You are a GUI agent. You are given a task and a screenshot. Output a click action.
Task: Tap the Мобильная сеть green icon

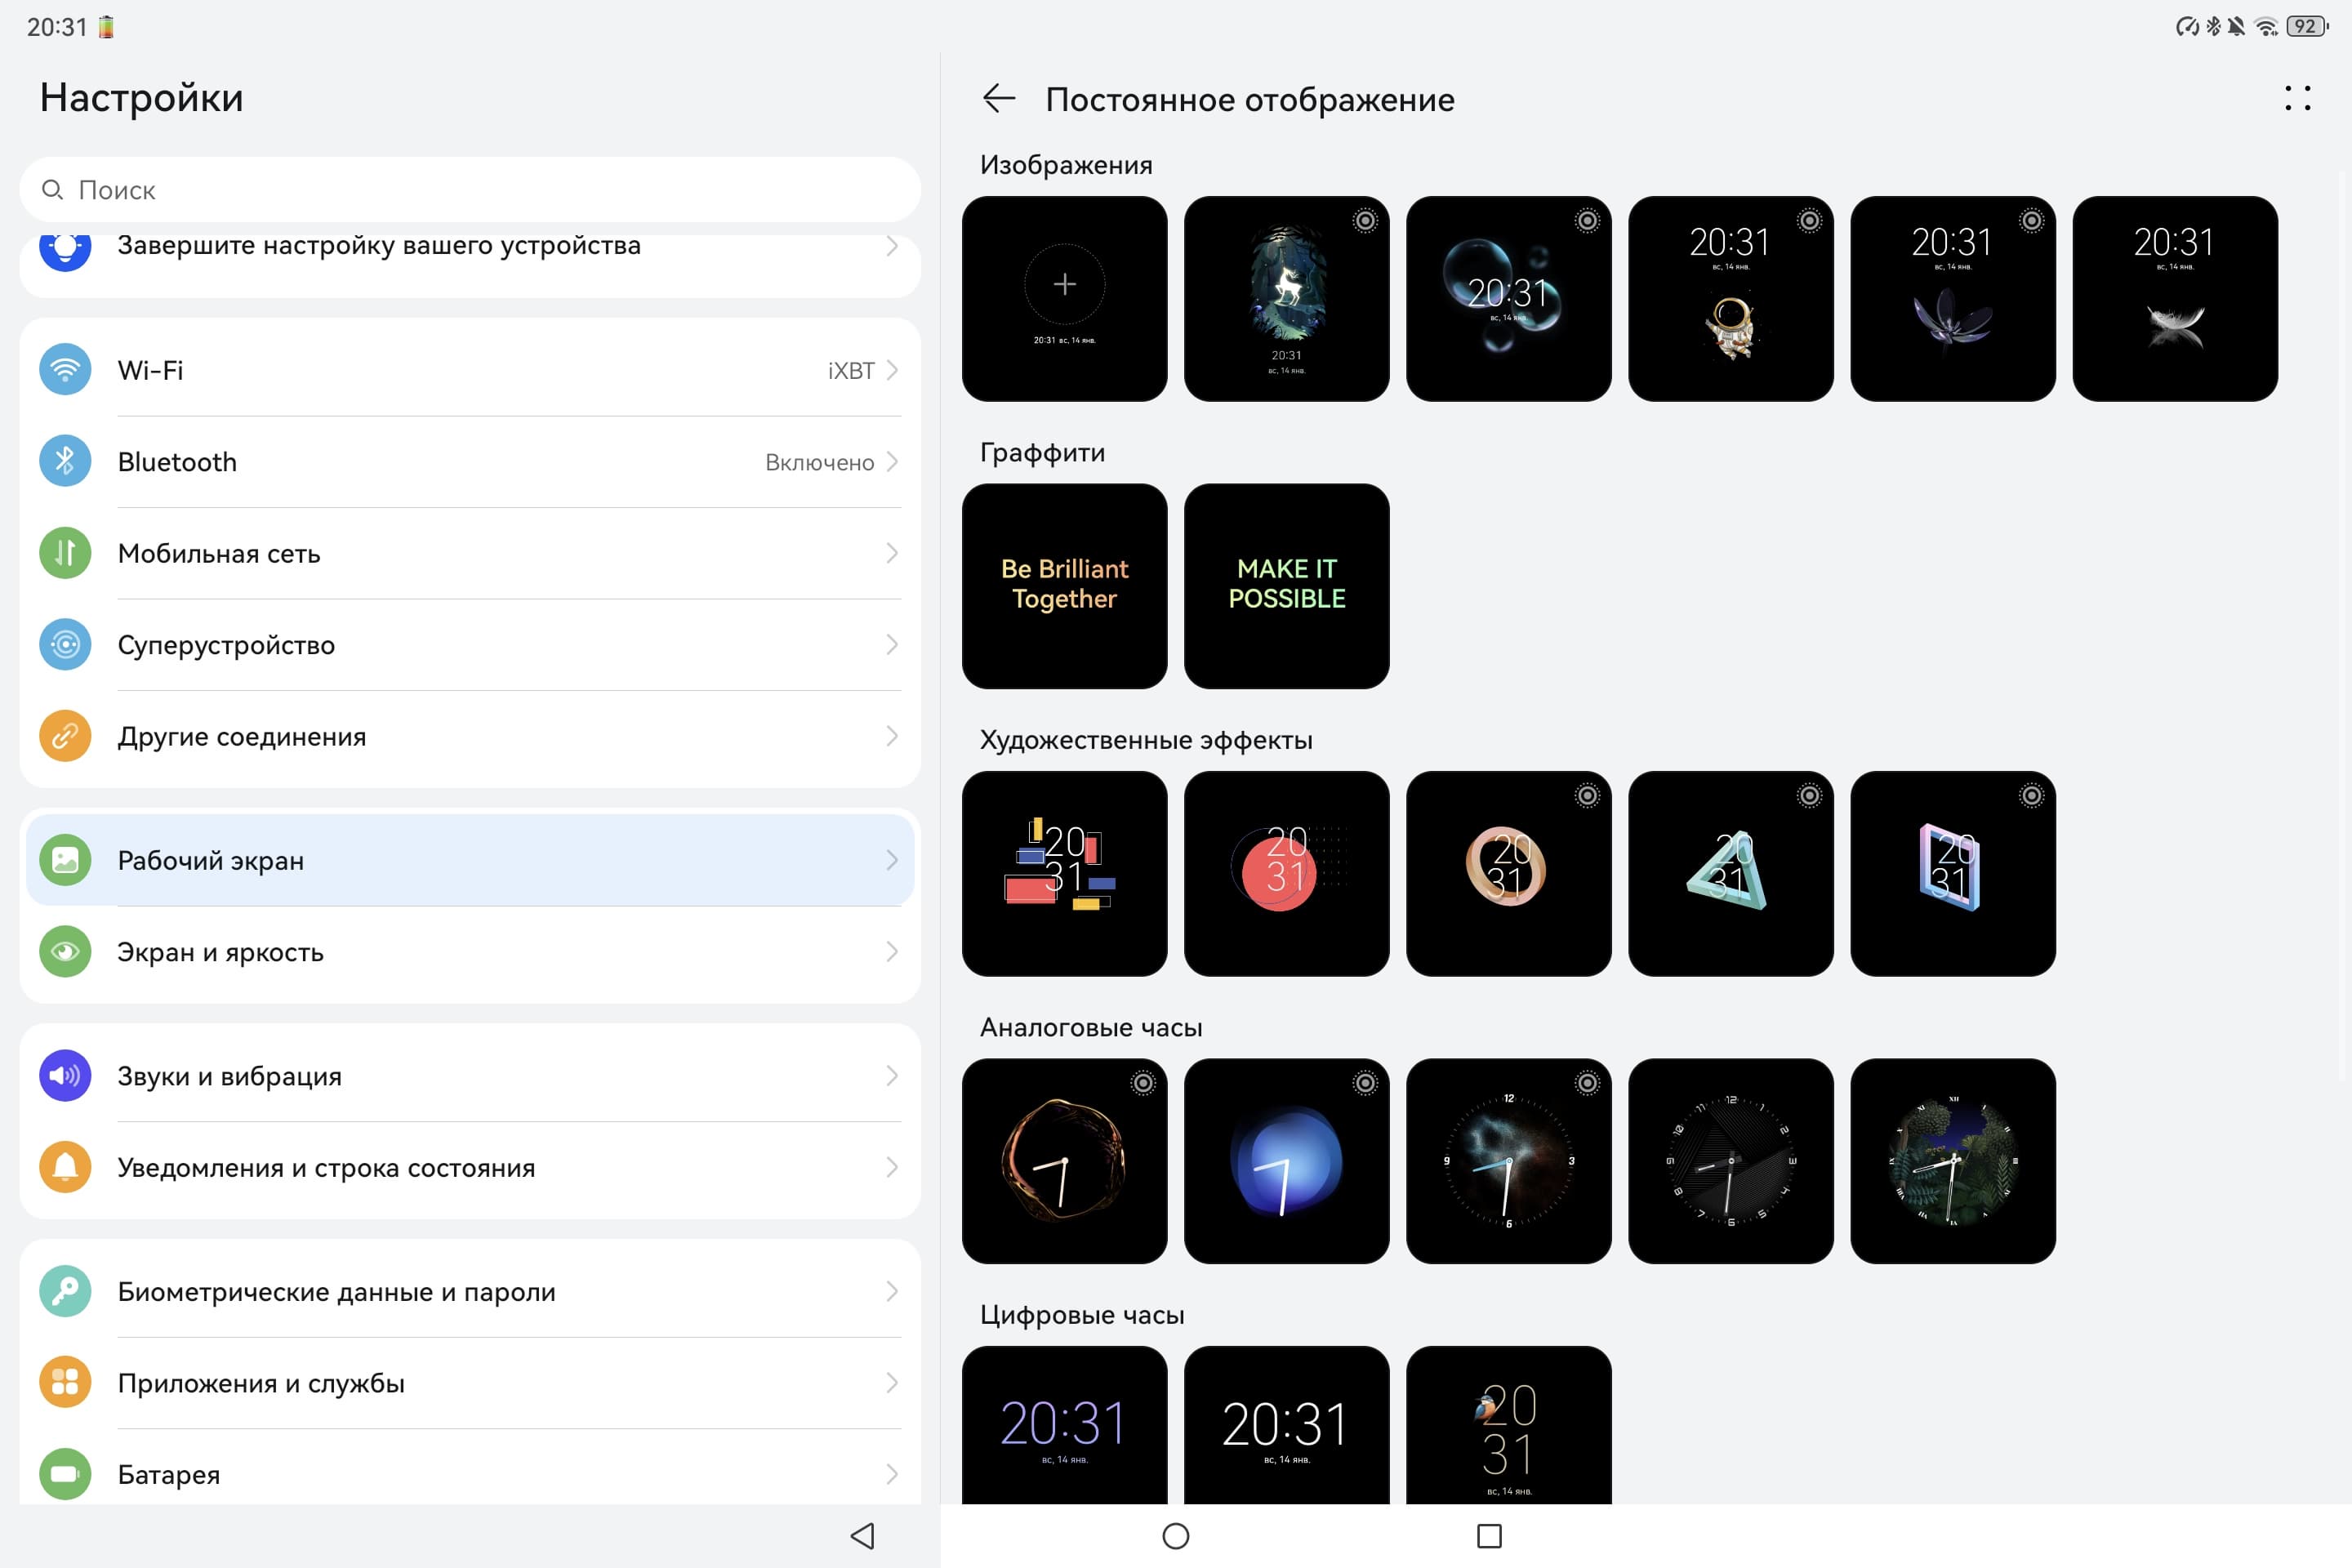(x=65, y=553)
